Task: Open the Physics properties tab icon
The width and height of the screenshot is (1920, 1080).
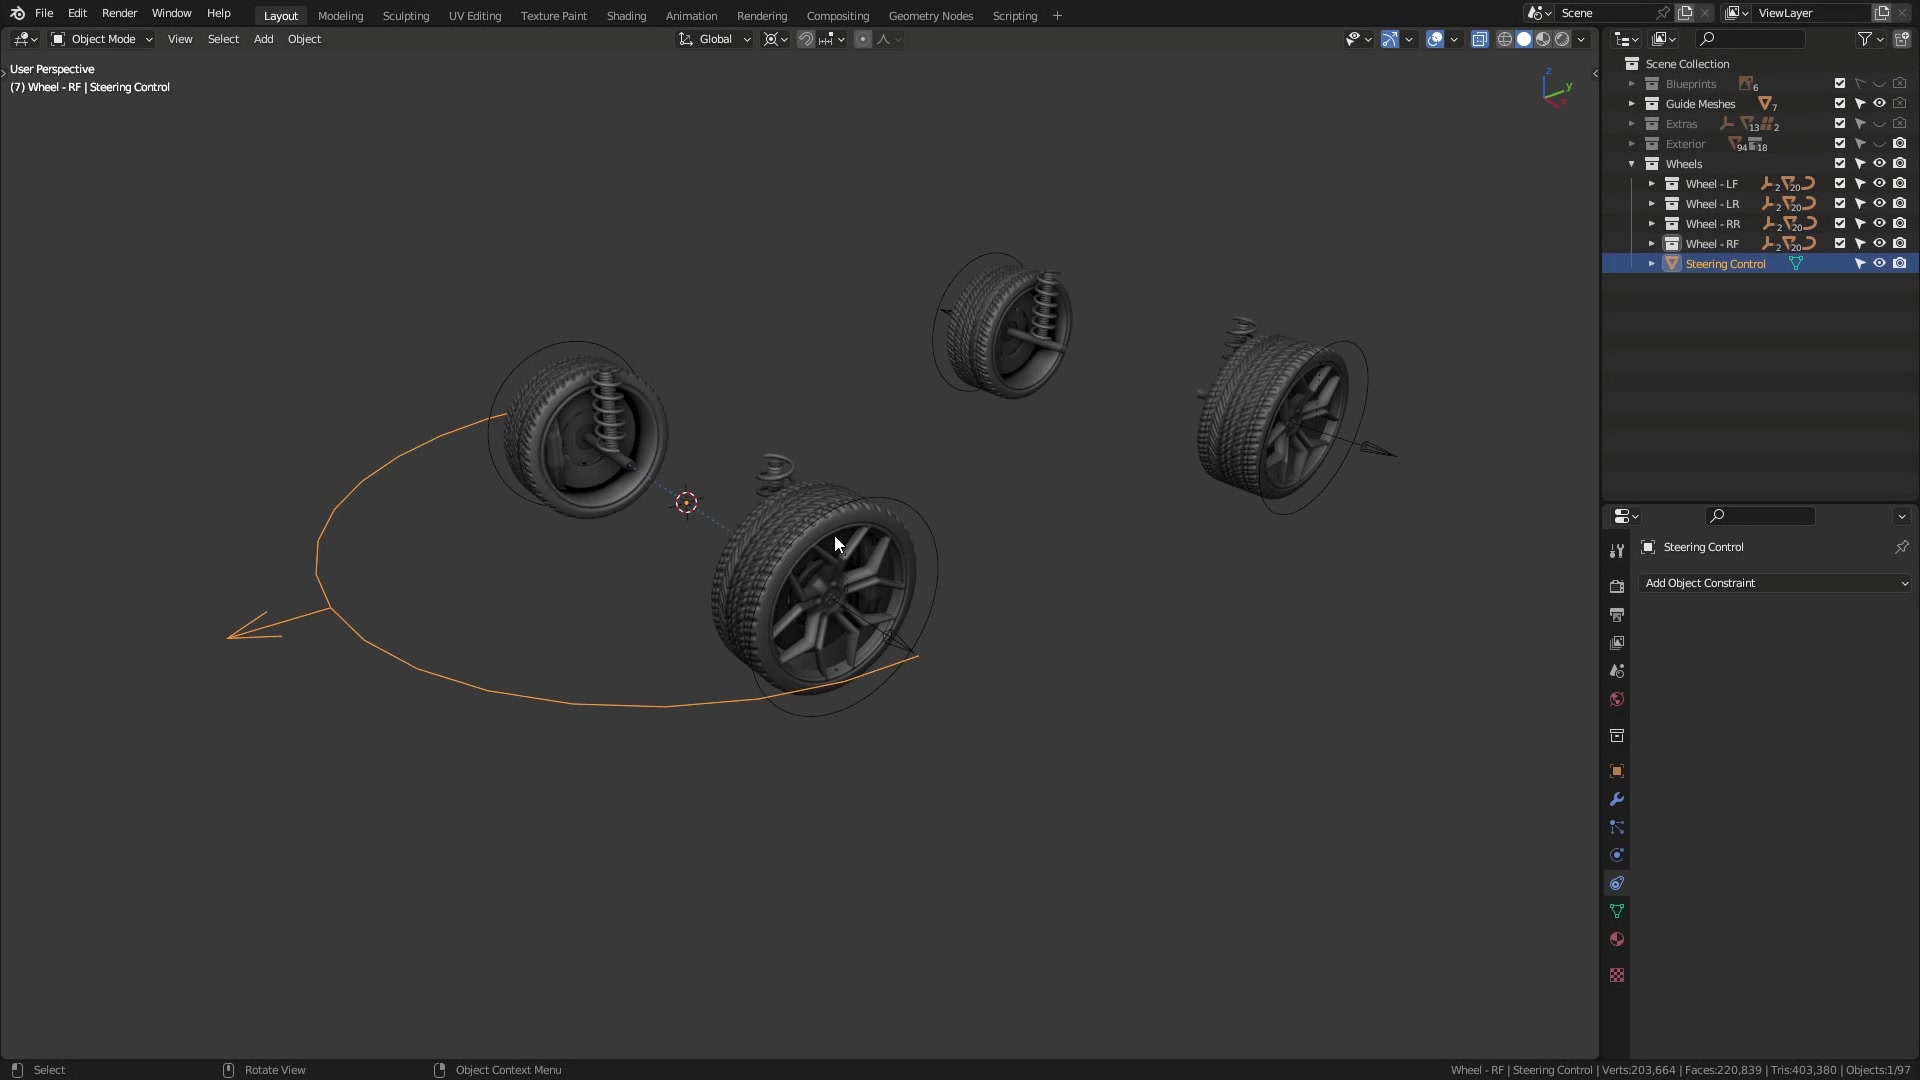Action: point(1617,855)
